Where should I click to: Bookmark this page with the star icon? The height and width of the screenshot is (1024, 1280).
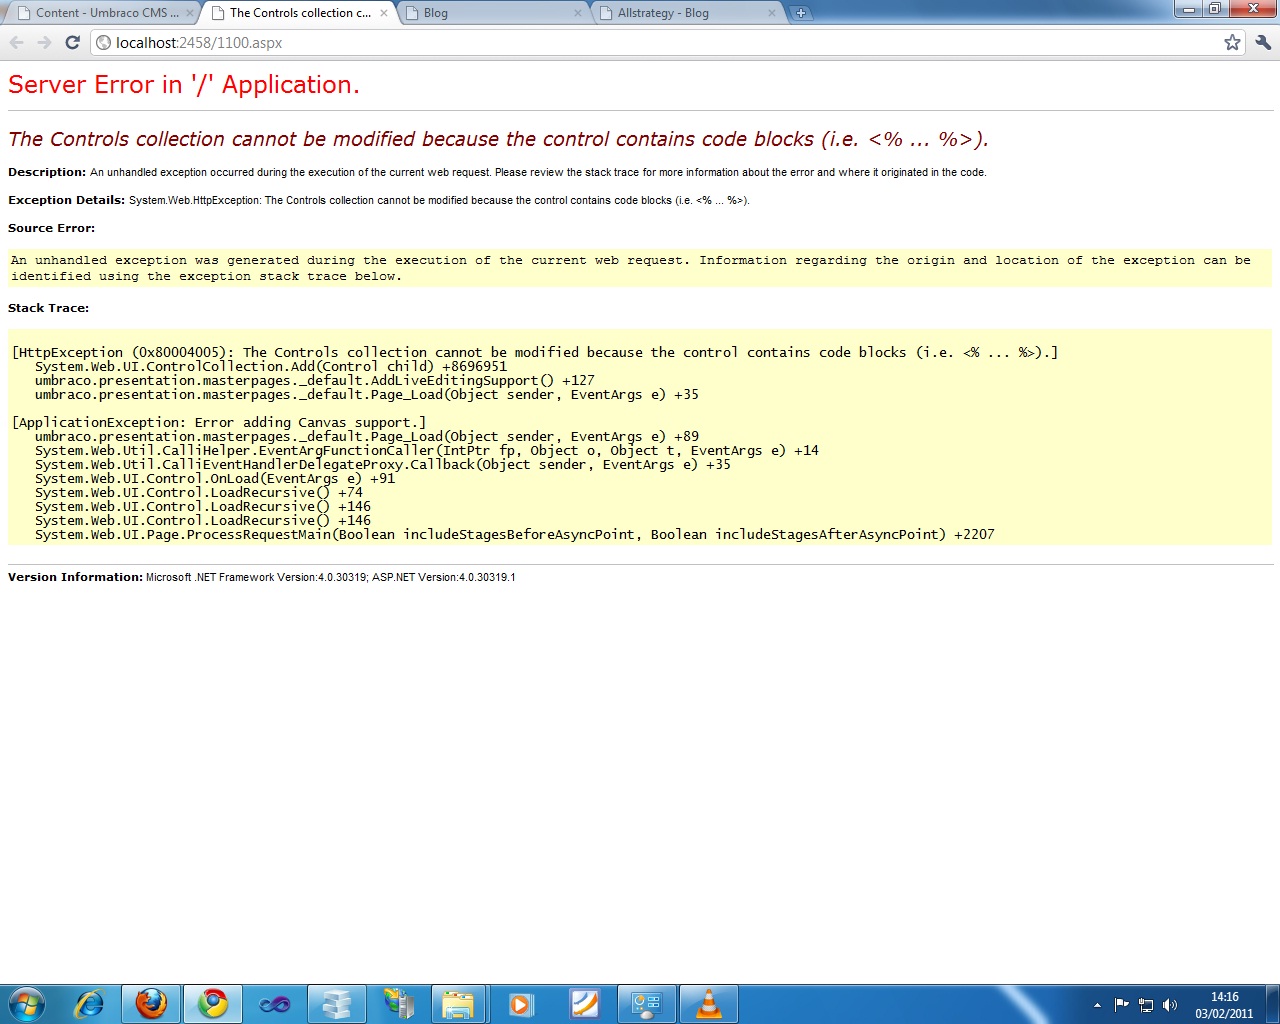[x=1232, y=42]
